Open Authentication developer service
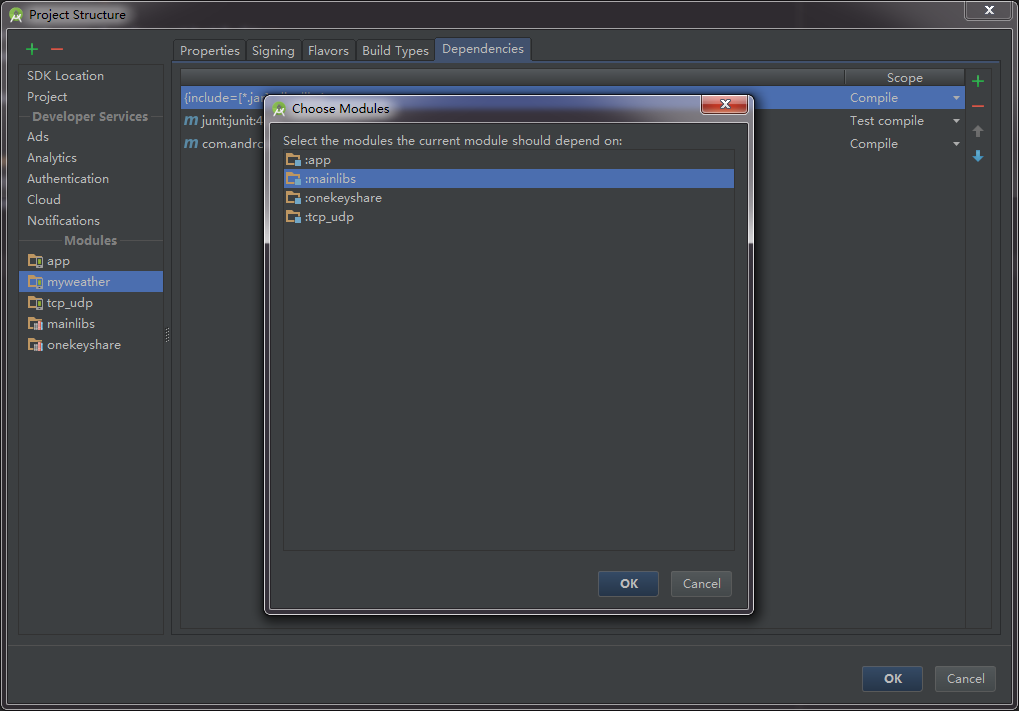The image size is (1019, 711). coord(68,179)
